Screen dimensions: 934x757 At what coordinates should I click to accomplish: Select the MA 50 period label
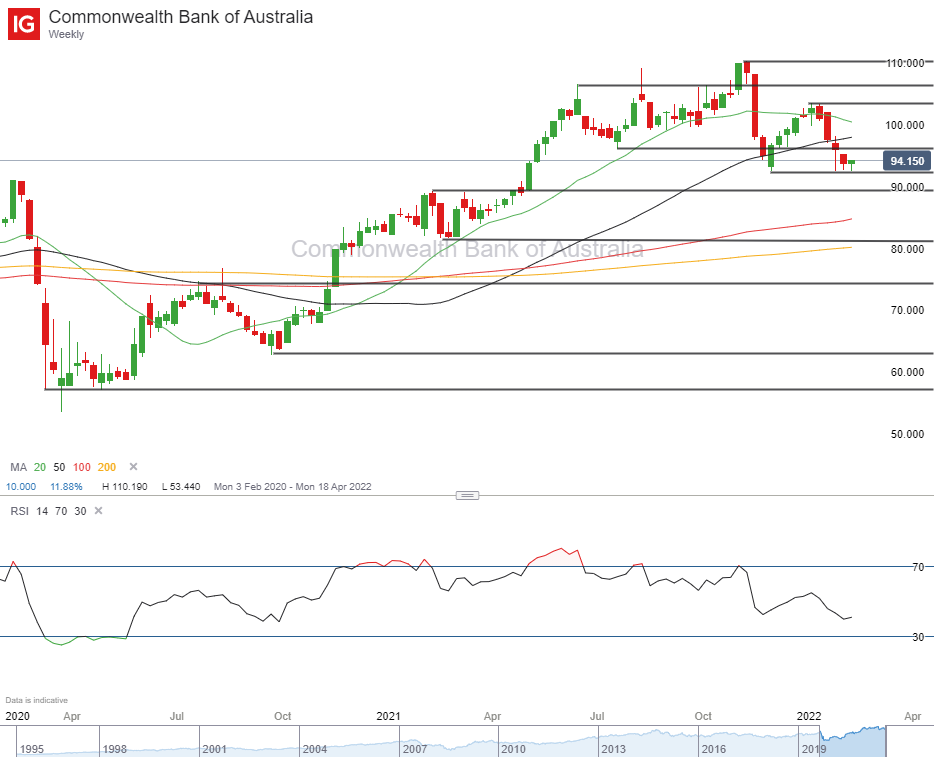click(60, 468)
